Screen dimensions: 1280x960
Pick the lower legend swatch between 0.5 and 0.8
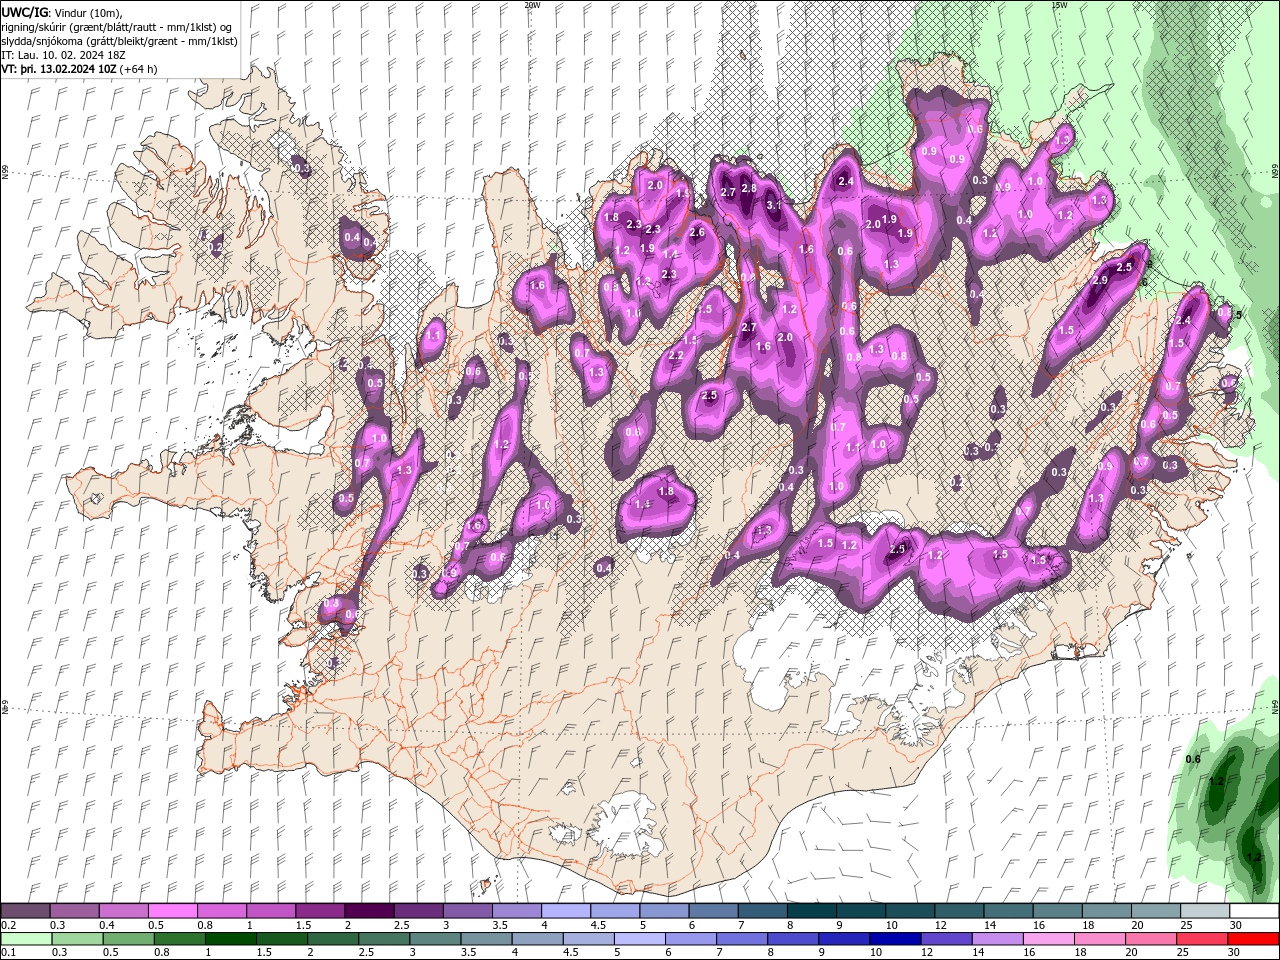[x=128, y=939]
